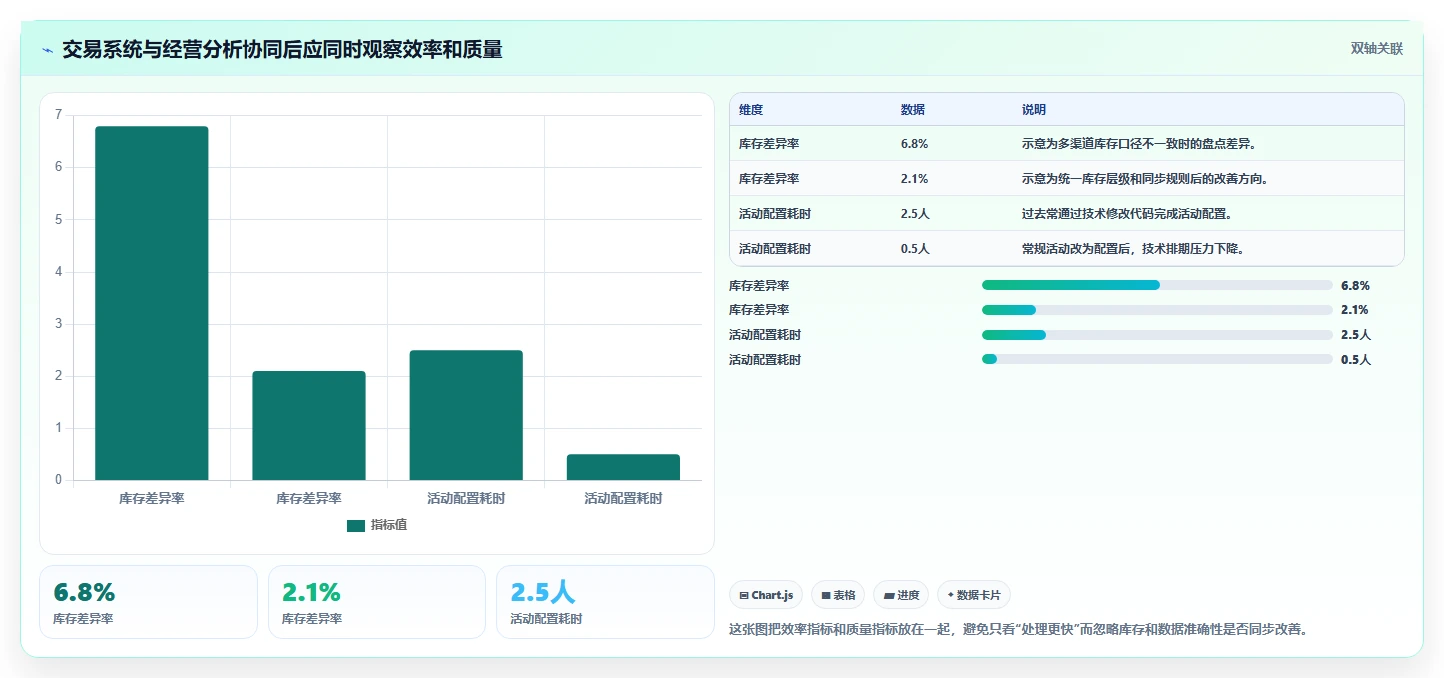Click the 进度 tag pill
The width and height of the screenshot is (1444, 678).
pos(901,595)
